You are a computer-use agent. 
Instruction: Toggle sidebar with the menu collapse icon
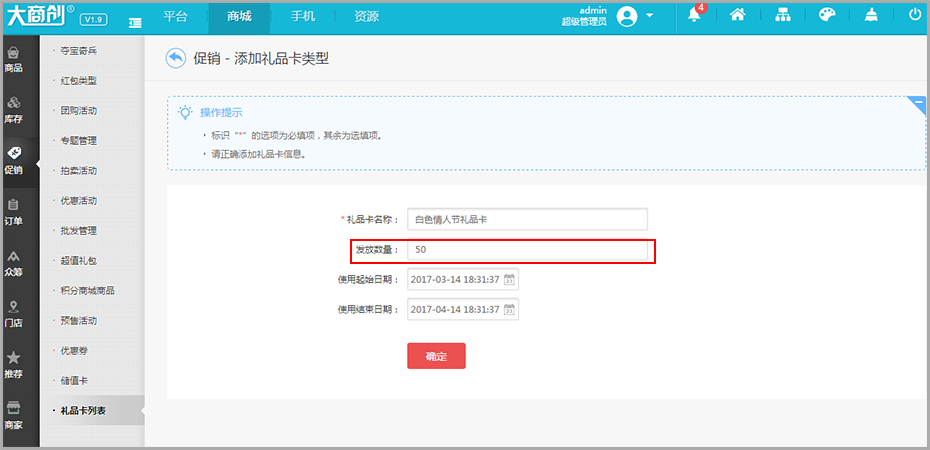135,23
